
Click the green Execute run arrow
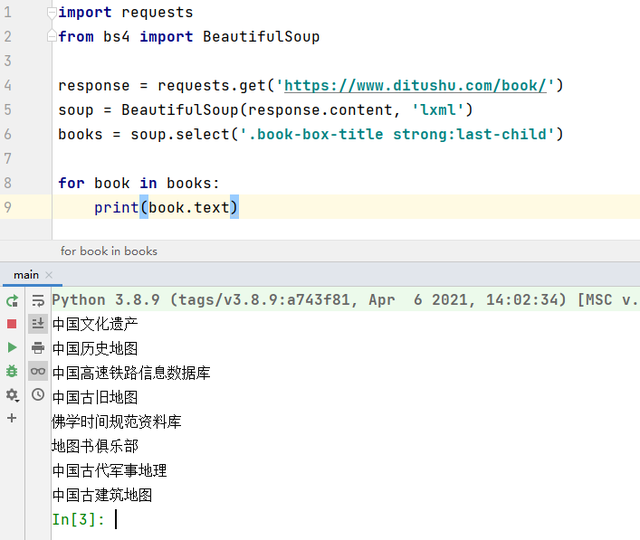pos(12,348)
